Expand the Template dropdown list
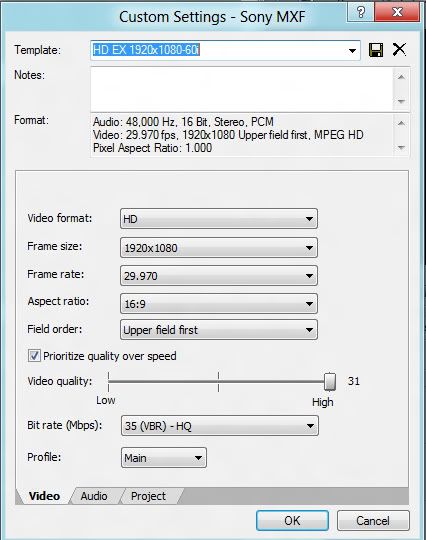 click(352, 51)
